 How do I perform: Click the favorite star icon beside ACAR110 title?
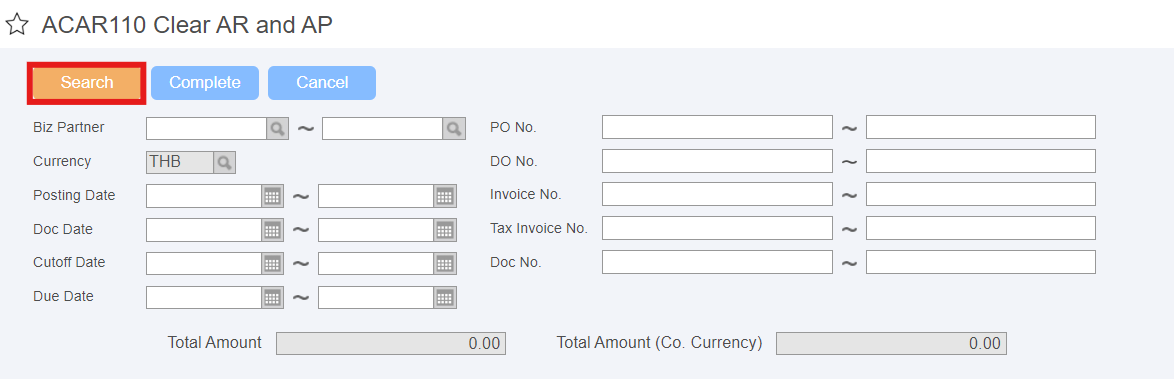(16, 25)
